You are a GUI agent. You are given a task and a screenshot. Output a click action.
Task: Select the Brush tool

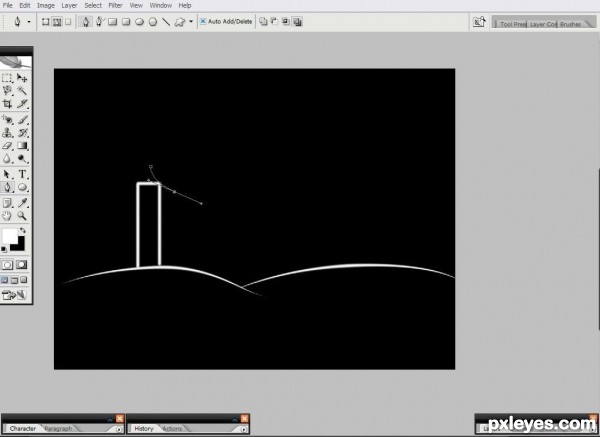[x=22, y=120]
